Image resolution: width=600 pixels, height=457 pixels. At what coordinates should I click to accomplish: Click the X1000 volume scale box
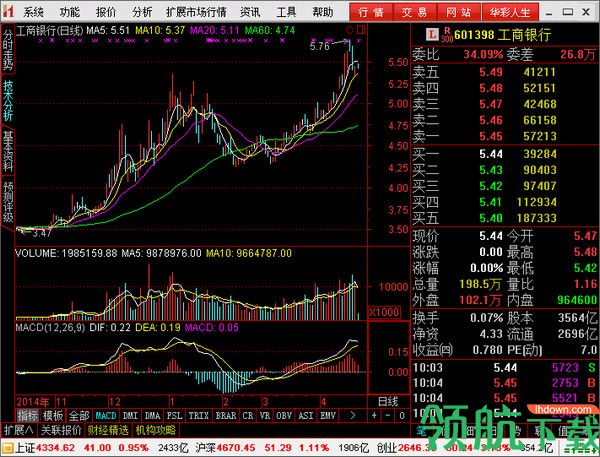pyautogui.click(x=384, y=312)
